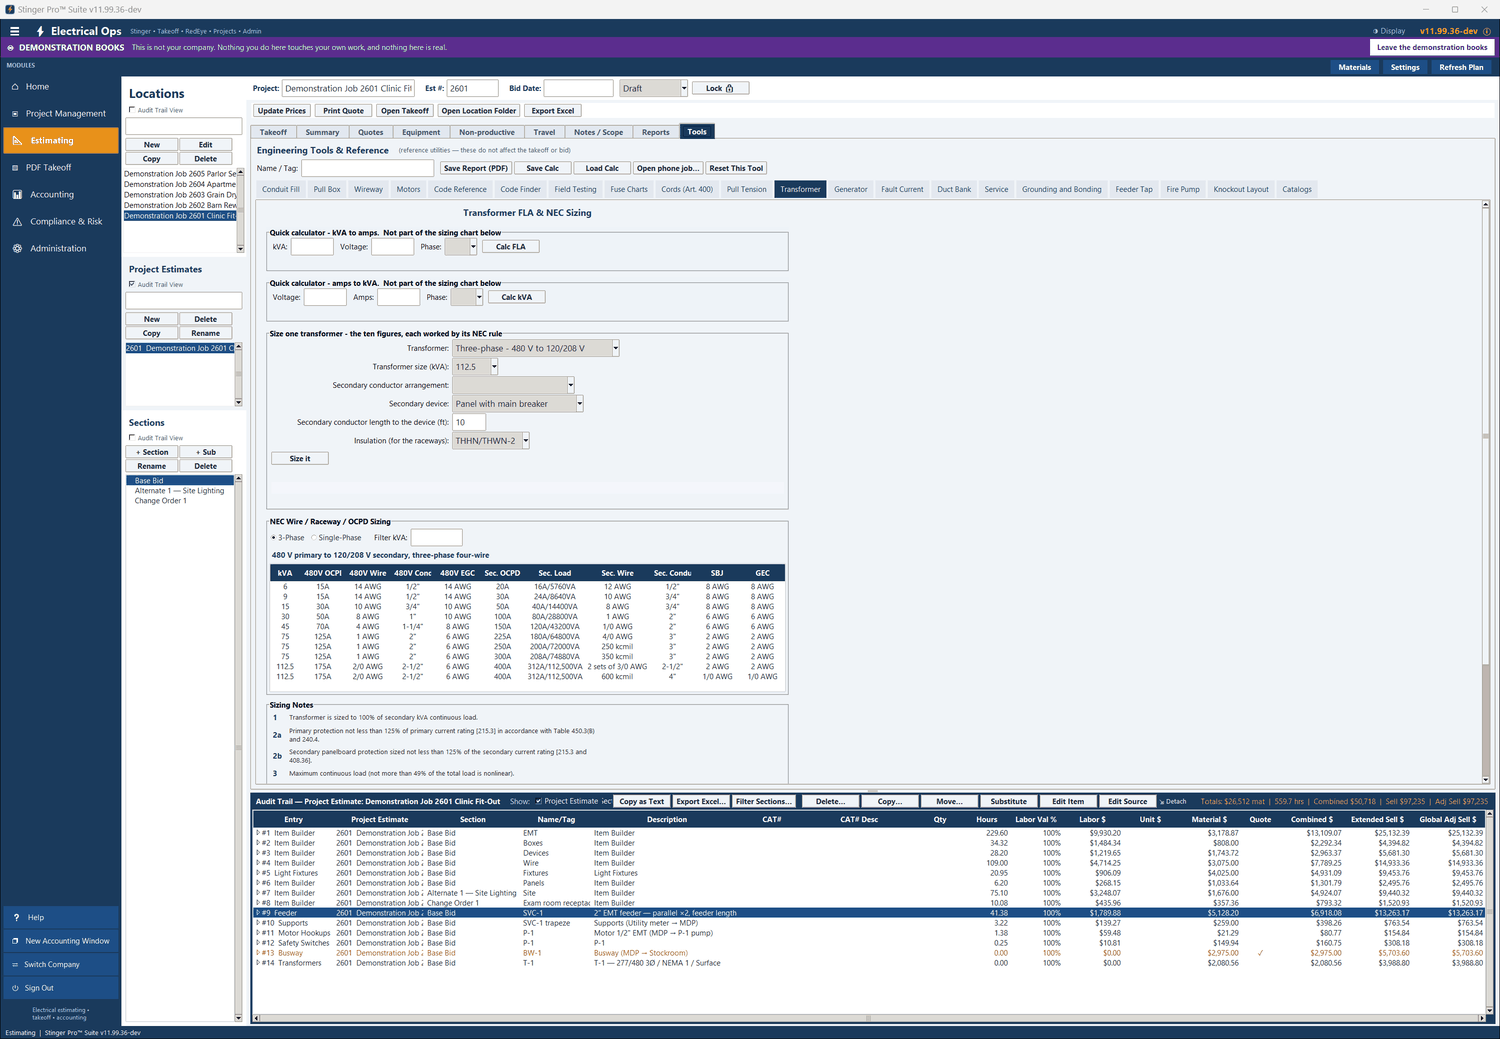This screenshot has height=1039, width=1500.
Task: Click the Lock estimate button
Action: point(720,88)
